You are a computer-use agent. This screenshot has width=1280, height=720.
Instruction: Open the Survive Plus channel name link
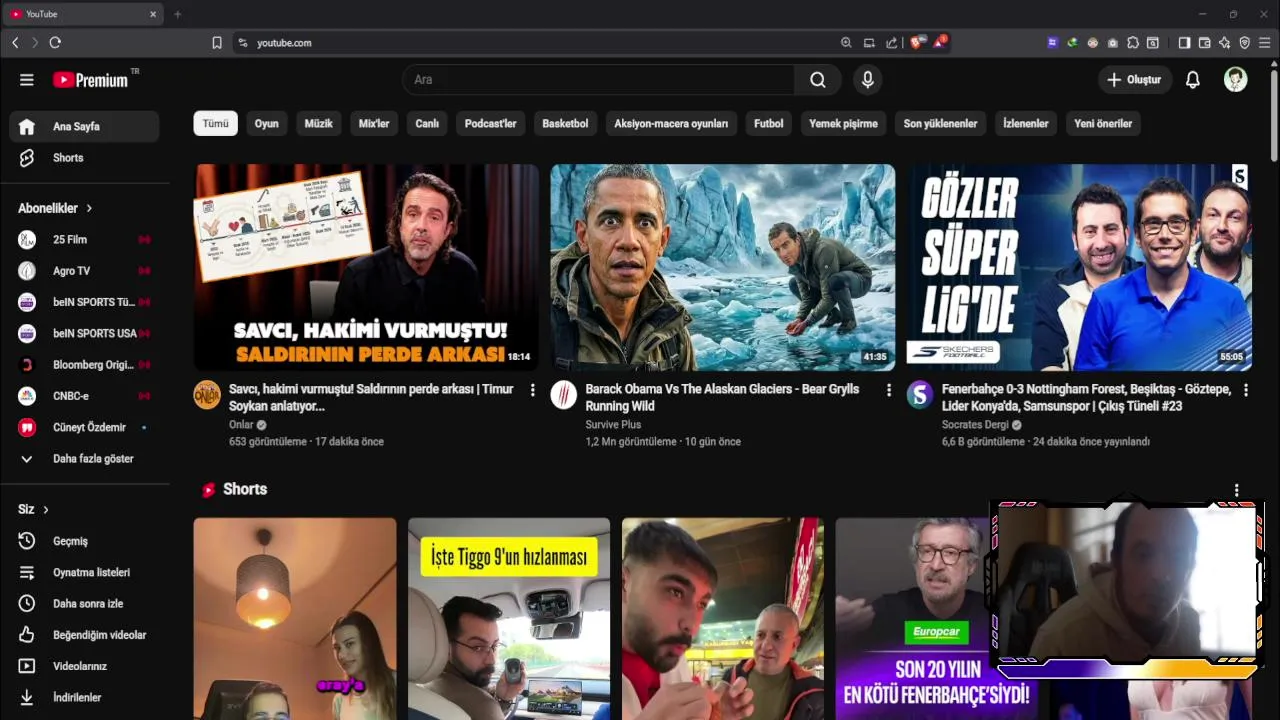[x=613, y=425]
